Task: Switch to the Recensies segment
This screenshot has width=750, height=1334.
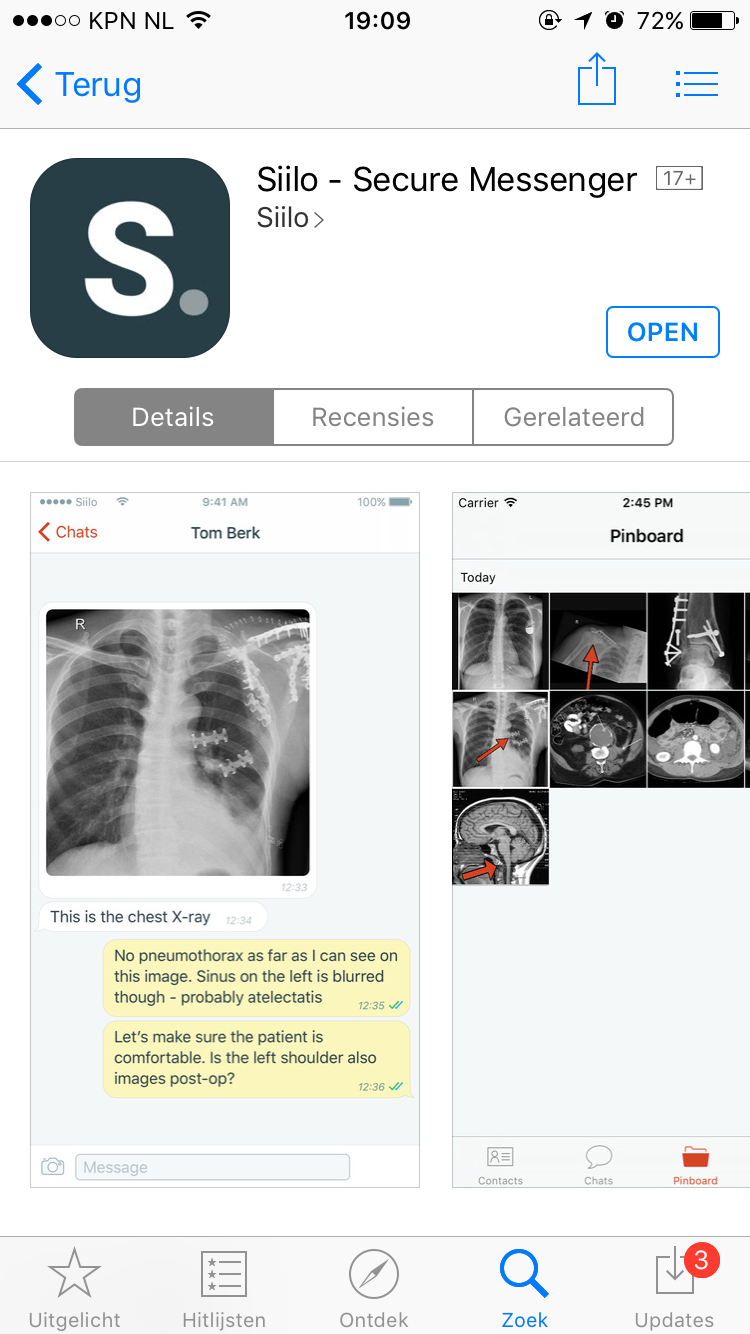Action: (373, 417)
